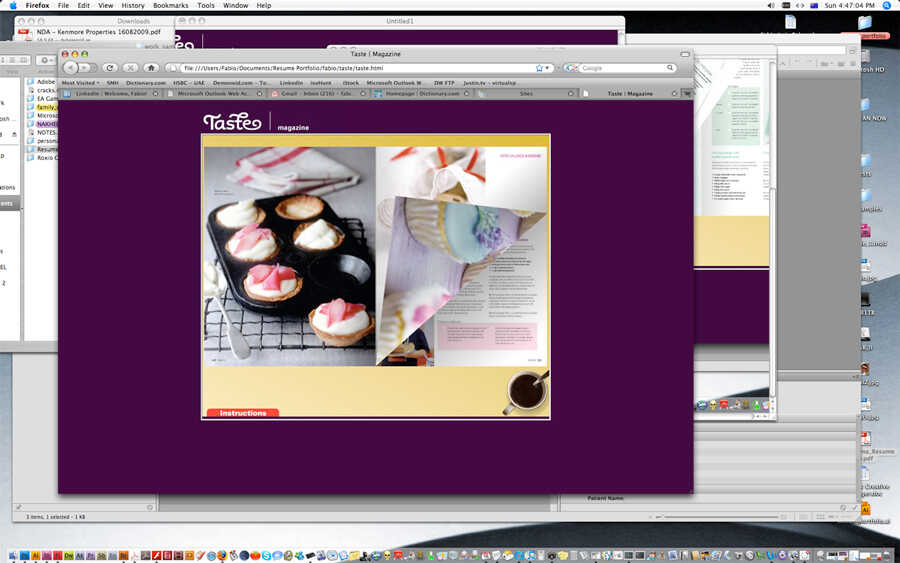Open the Google search engine dropdown
The image size is (900, 563).
571,68
